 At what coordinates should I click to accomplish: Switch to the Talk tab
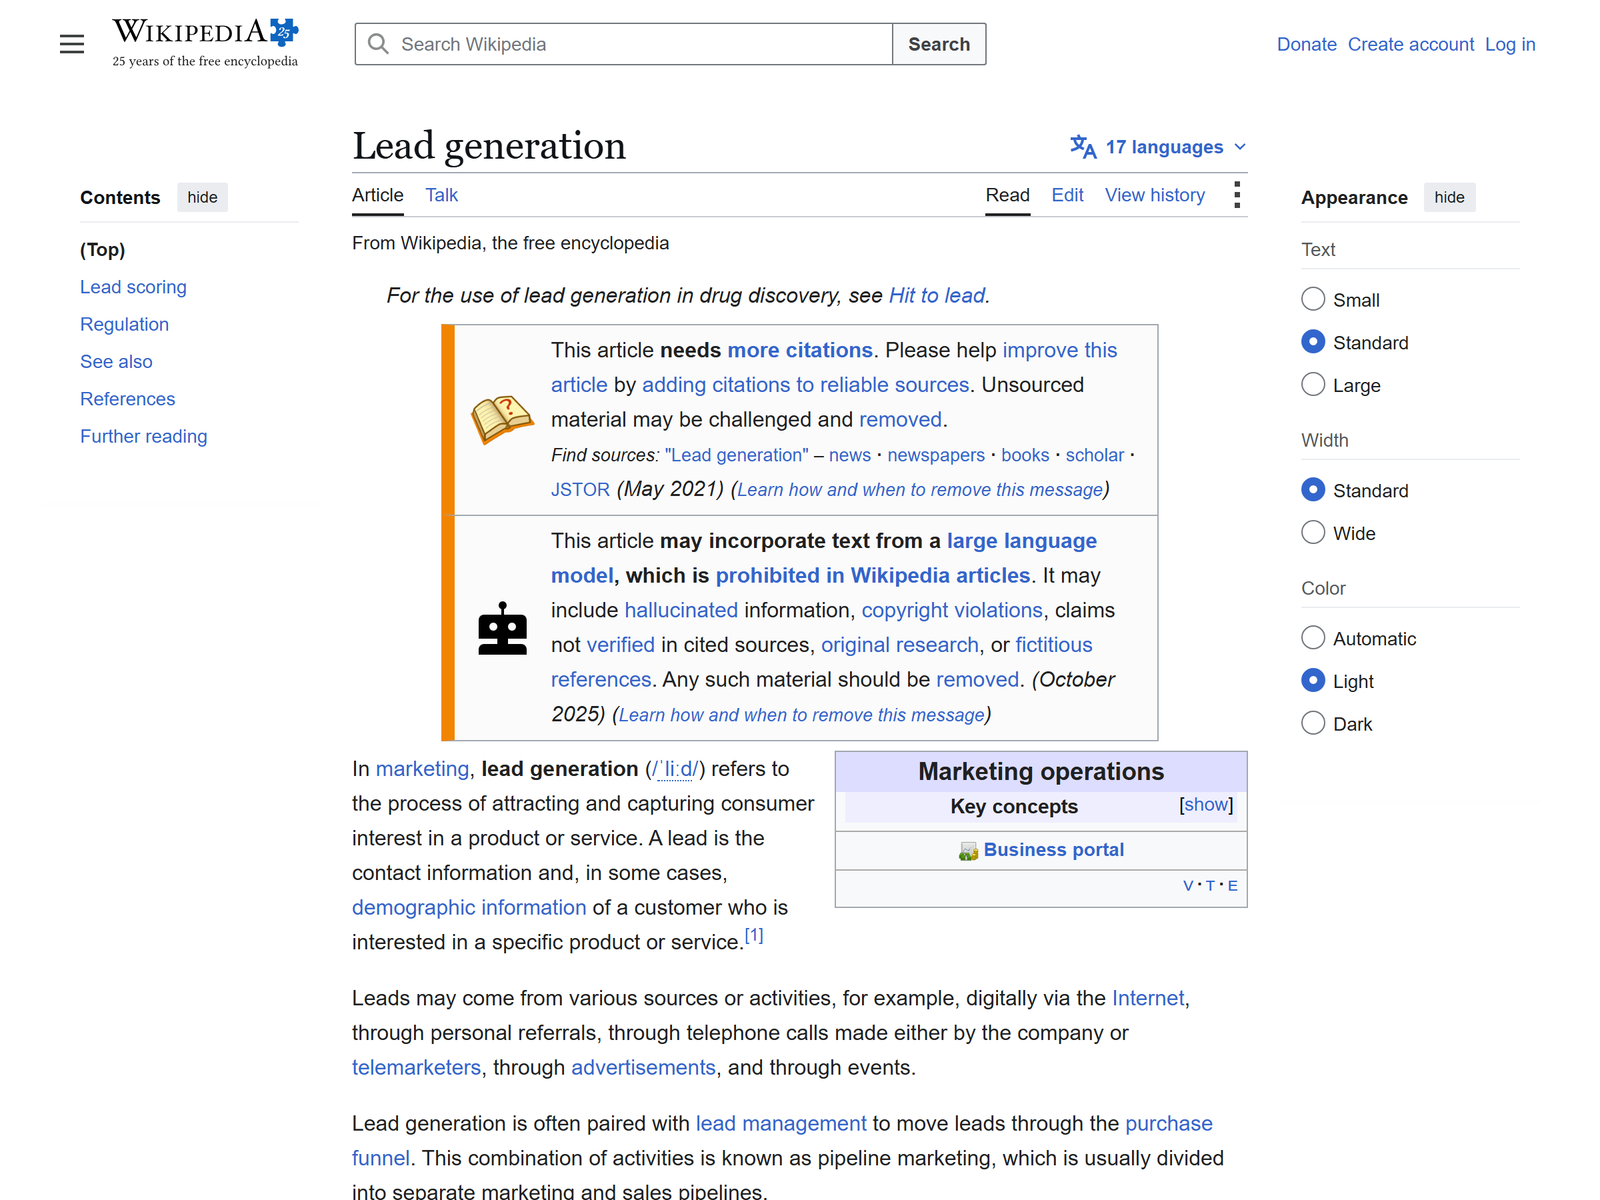[441, 195]
